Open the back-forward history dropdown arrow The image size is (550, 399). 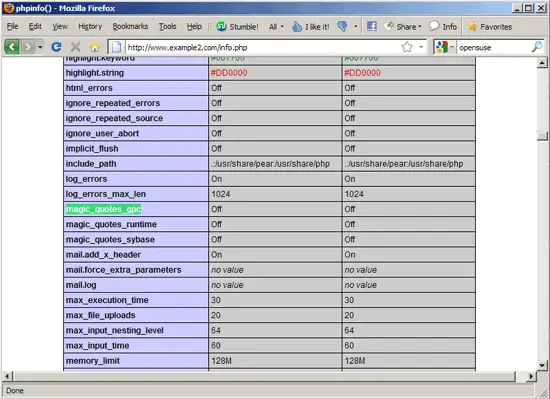(x=40, y=47)
